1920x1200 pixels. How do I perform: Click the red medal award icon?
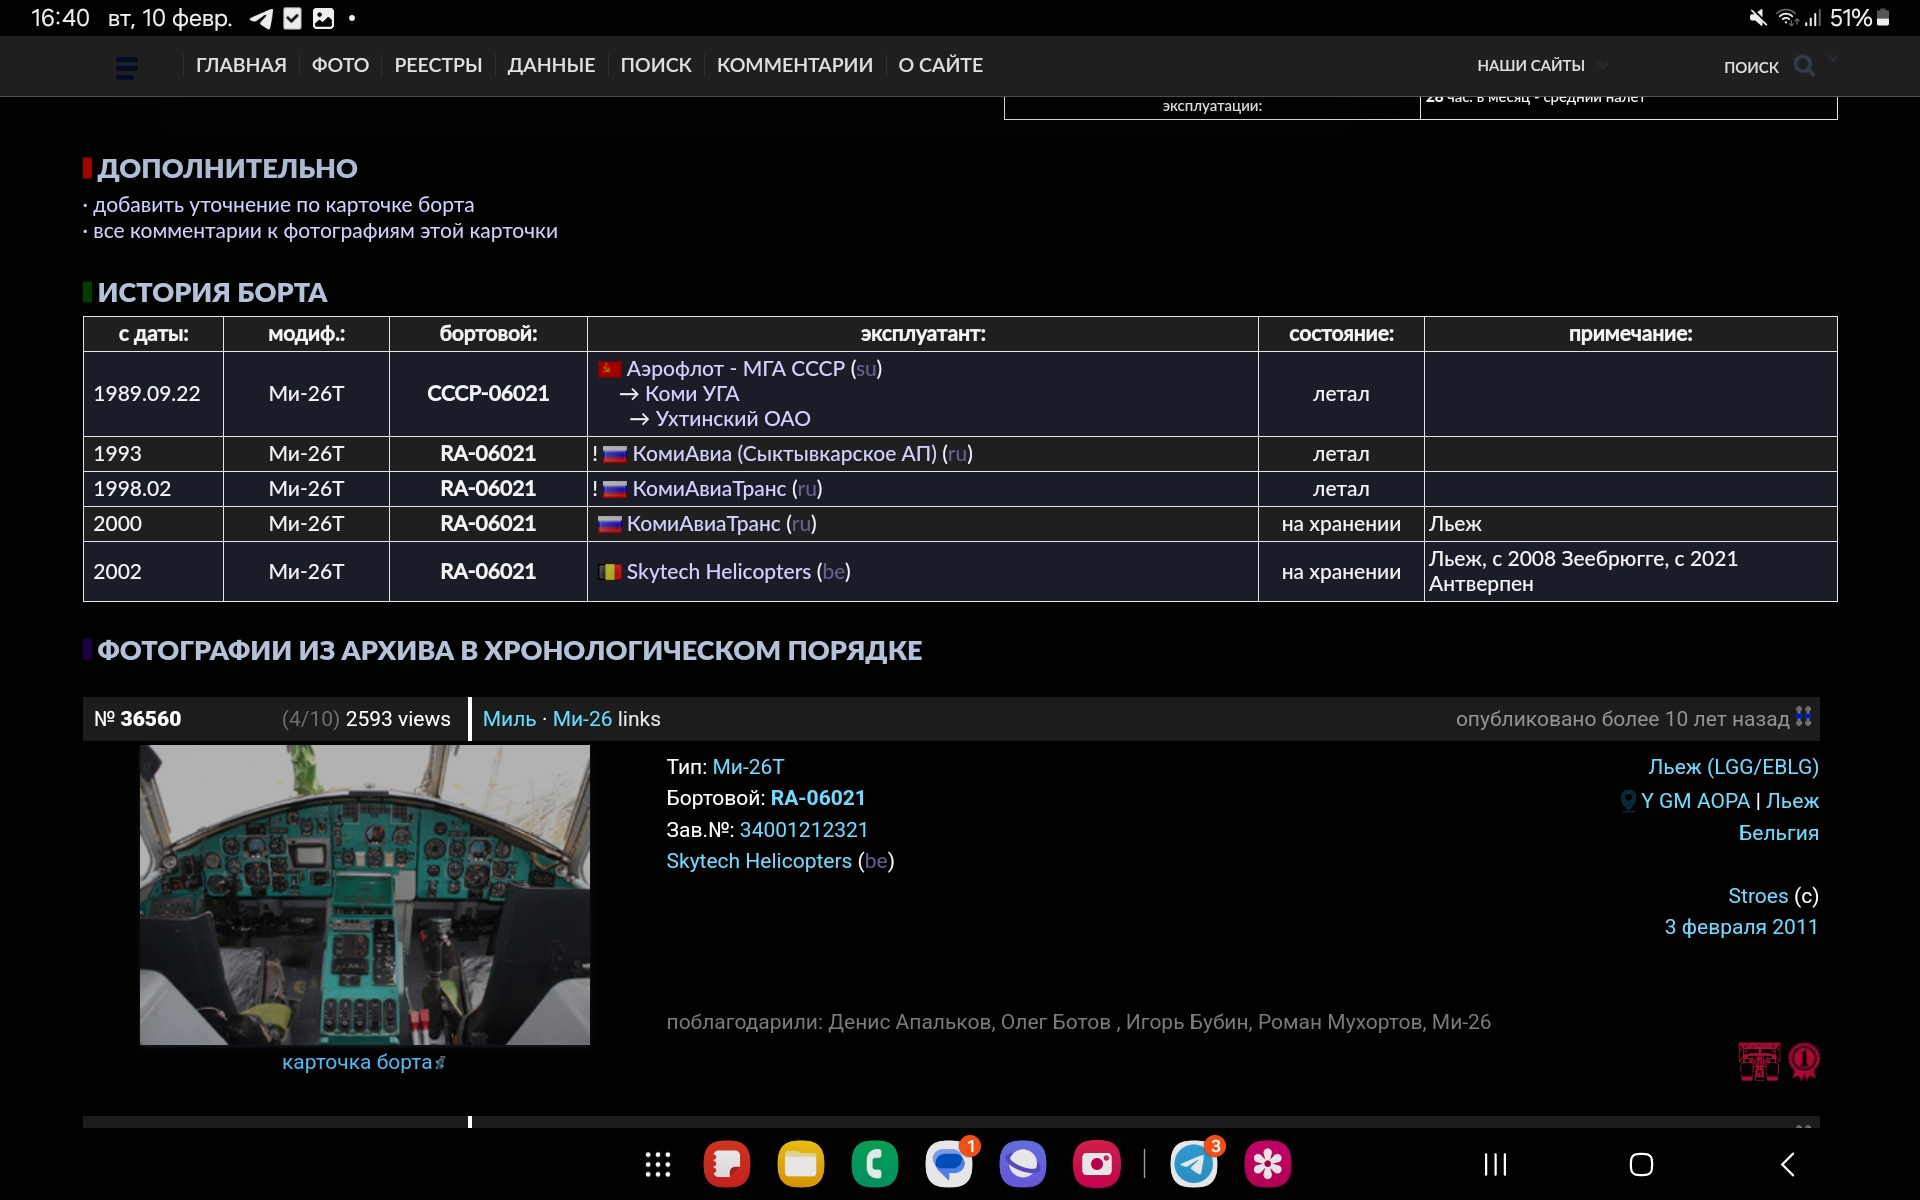point(1804,1061)
